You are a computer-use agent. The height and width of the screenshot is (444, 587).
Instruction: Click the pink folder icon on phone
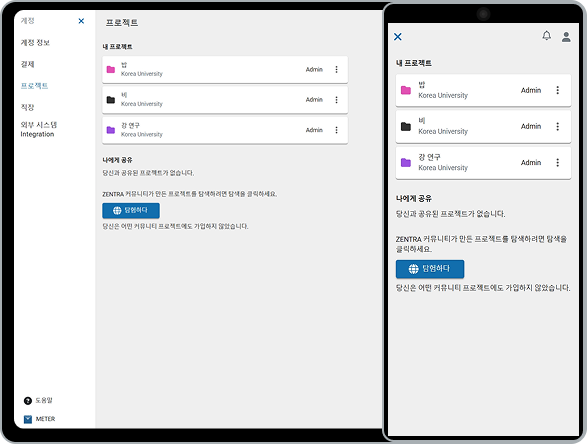406,90
